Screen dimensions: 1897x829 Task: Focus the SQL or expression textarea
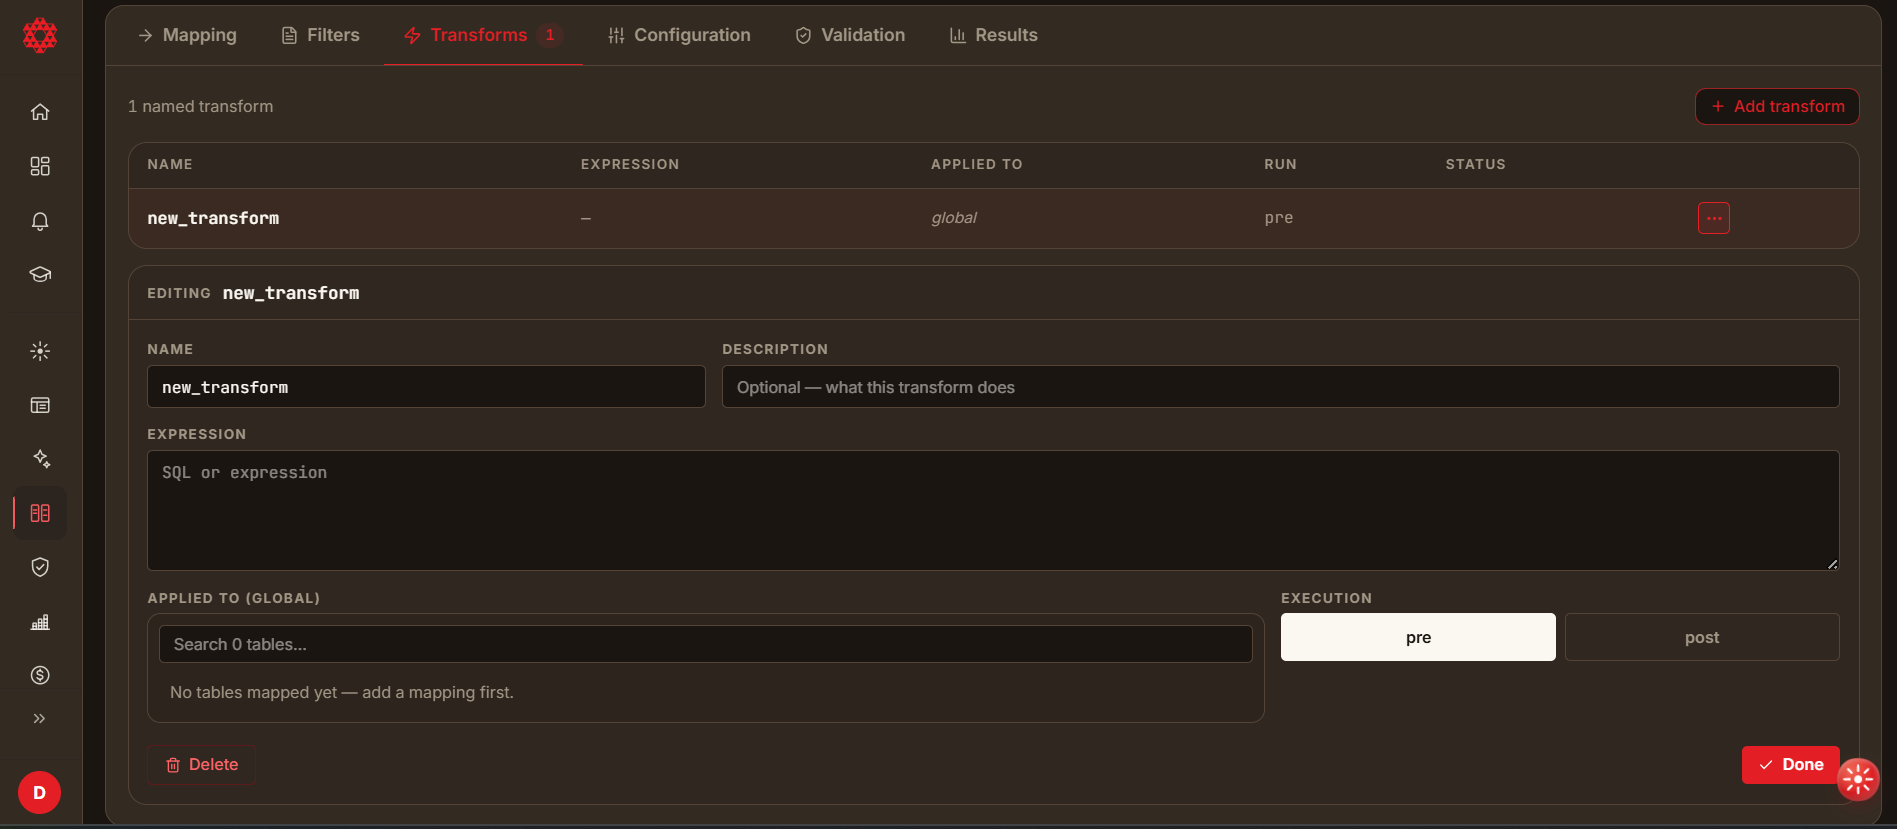coord(993,511)
